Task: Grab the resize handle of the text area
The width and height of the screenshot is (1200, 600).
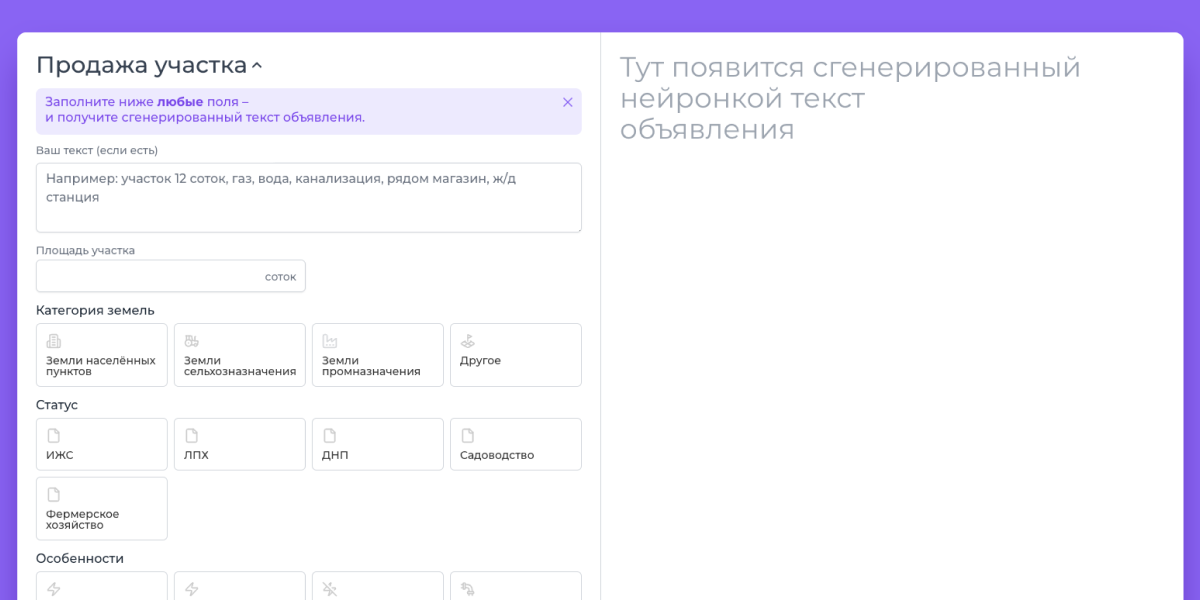Action: coord(577,228)
